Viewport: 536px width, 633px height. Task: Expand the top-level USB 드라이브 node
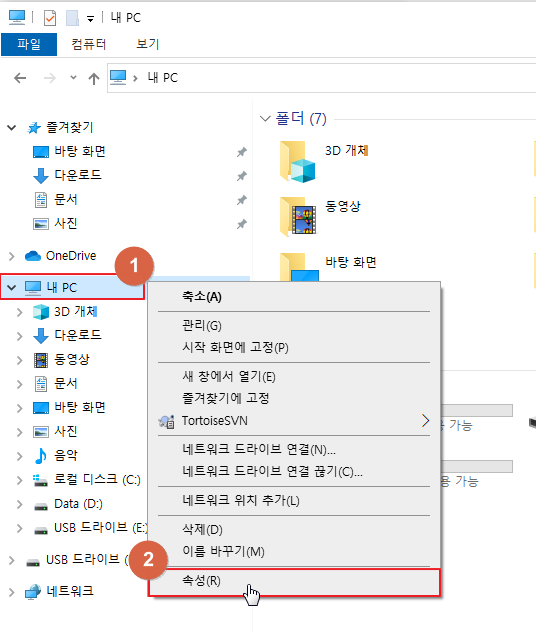(11, 560)
